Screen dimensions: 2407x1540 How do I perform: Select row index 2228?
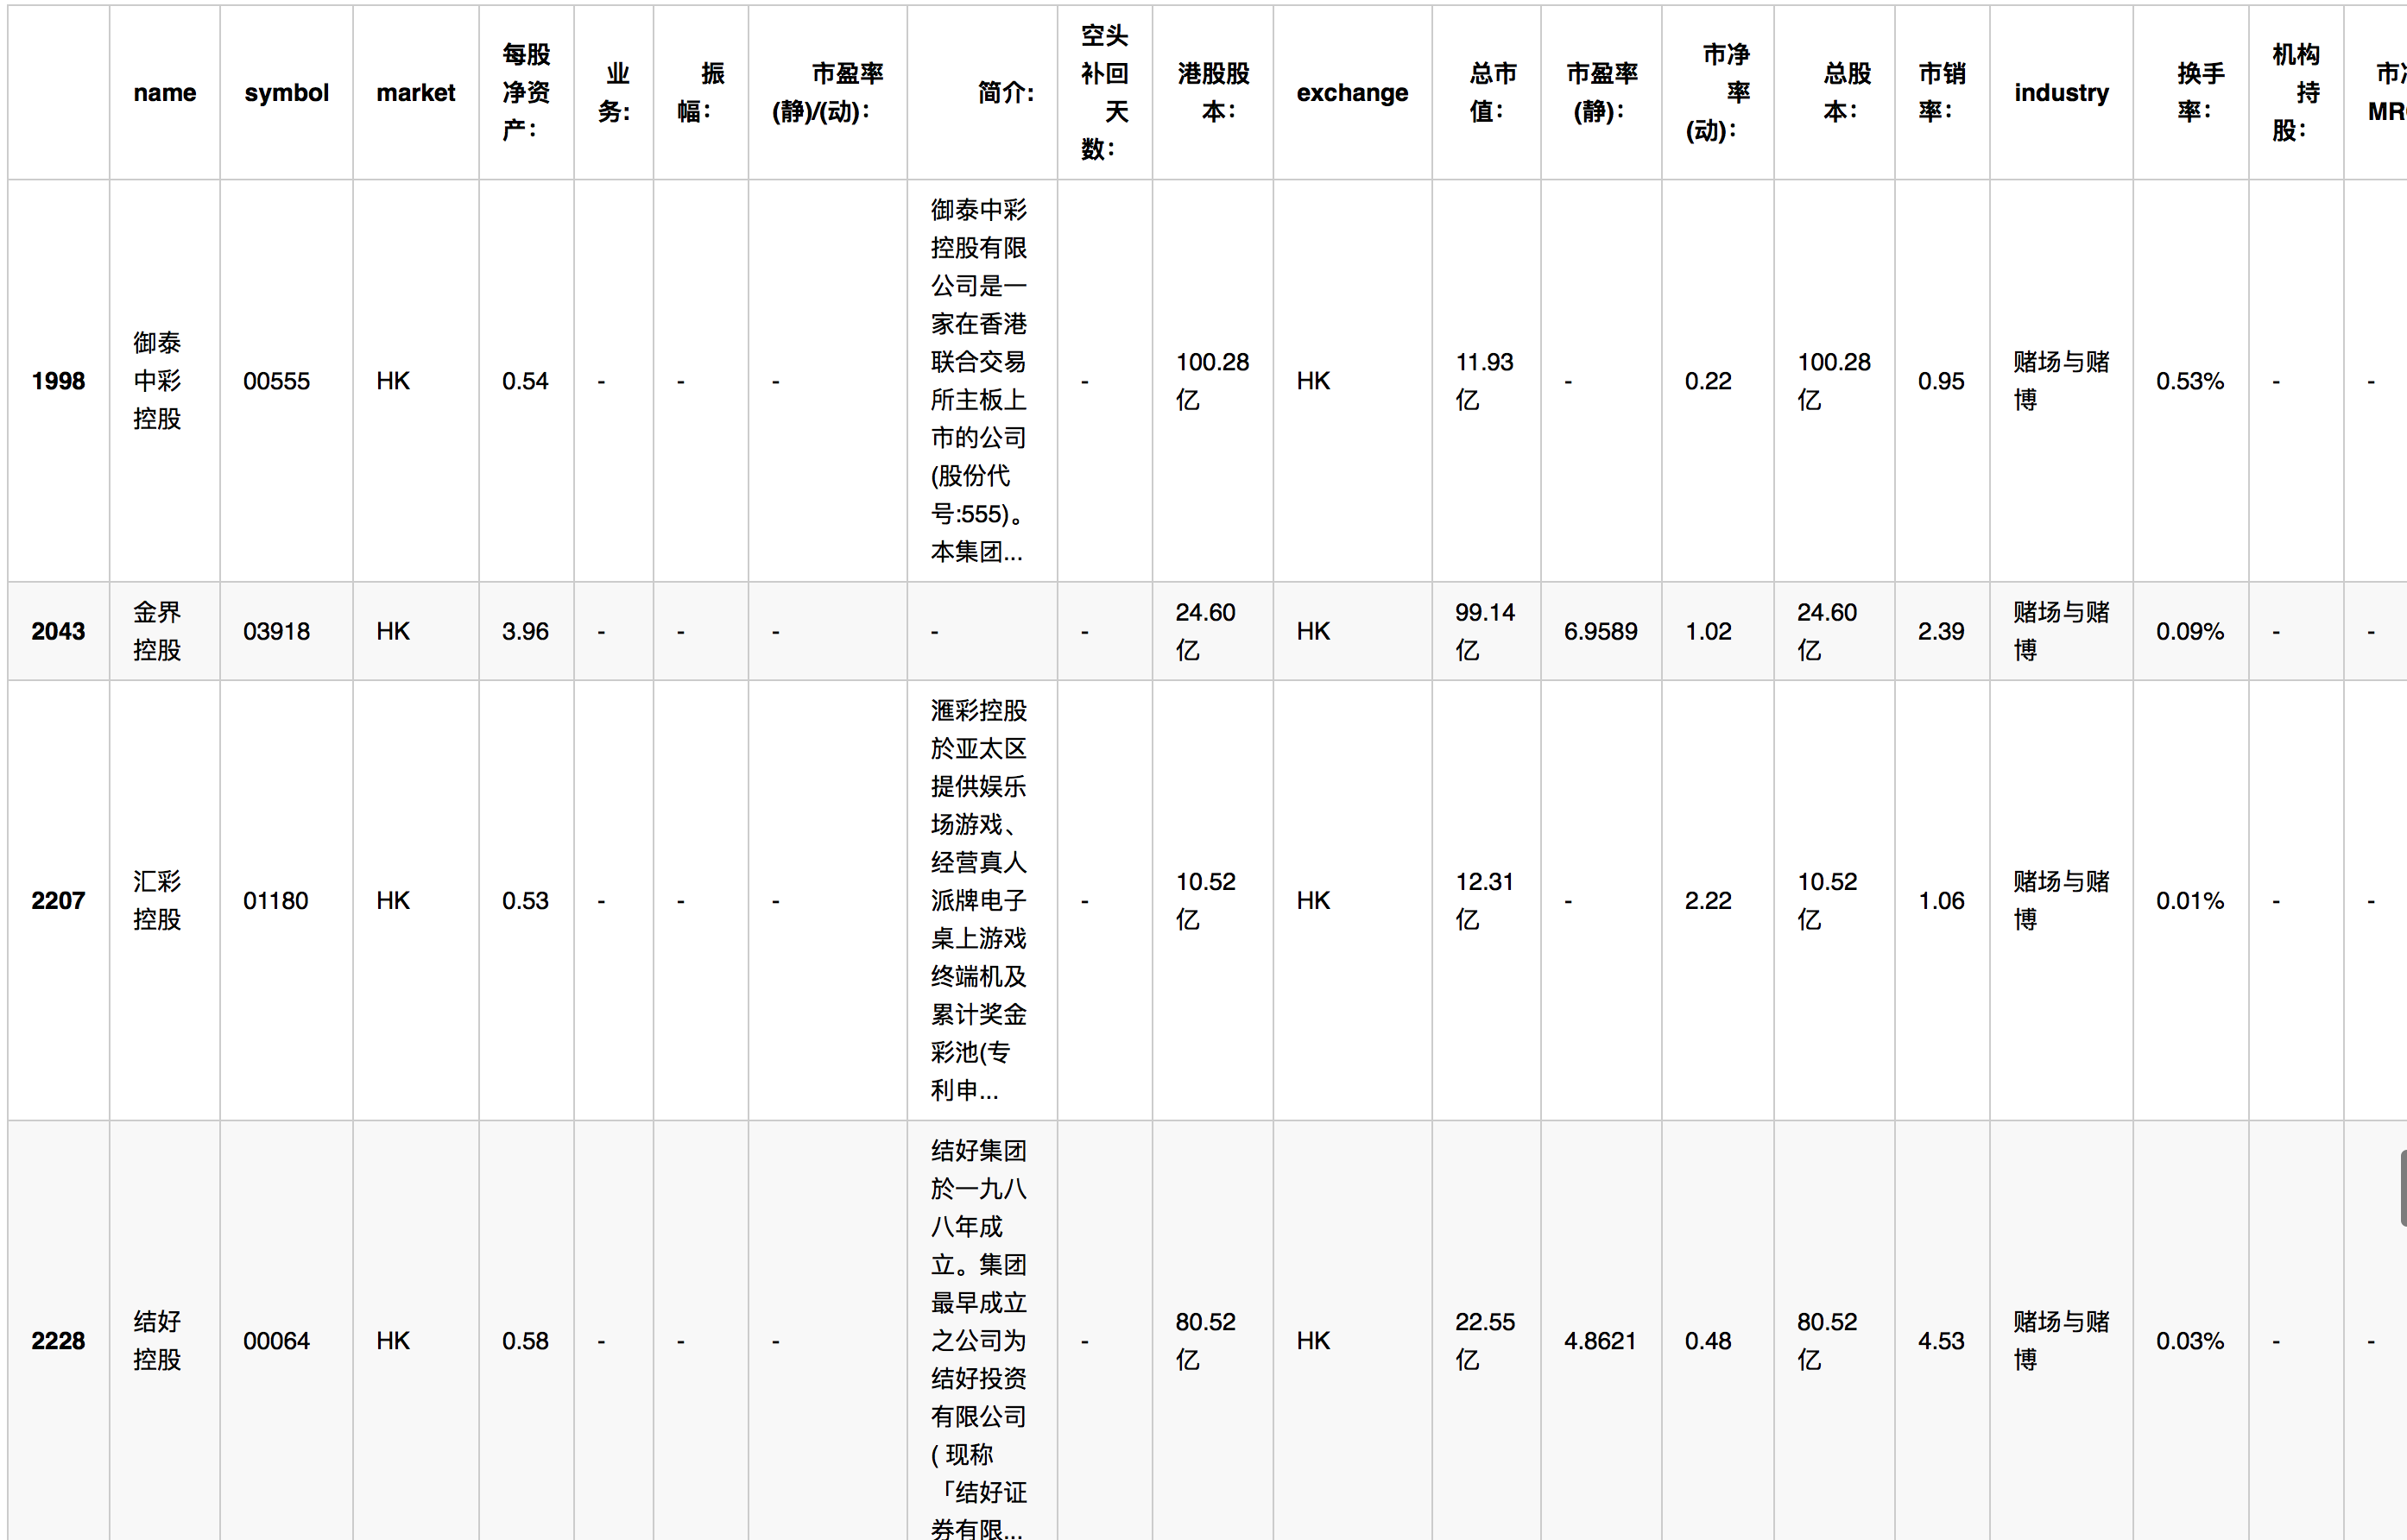[58, 1340]
